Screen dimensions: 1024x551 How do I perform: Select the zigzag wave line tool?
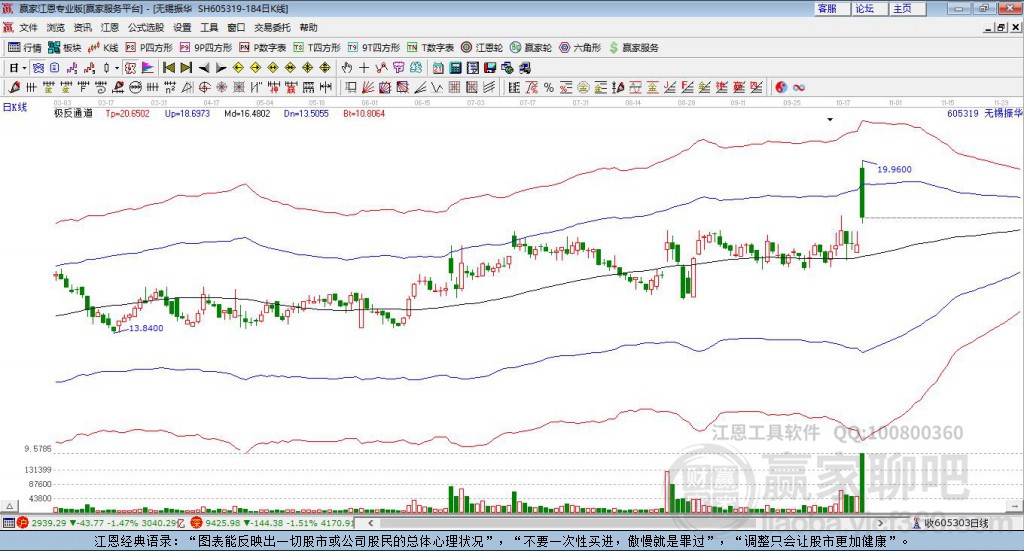pyautogui.click(x=436, y=87)
